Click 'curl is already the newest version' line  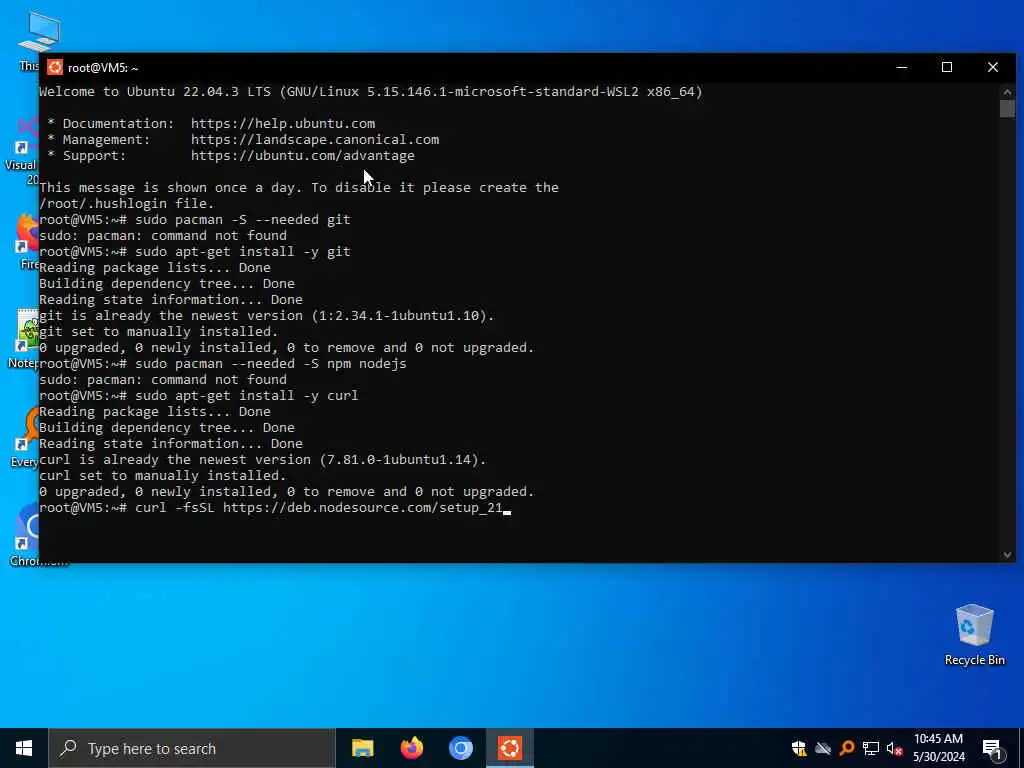263,460
